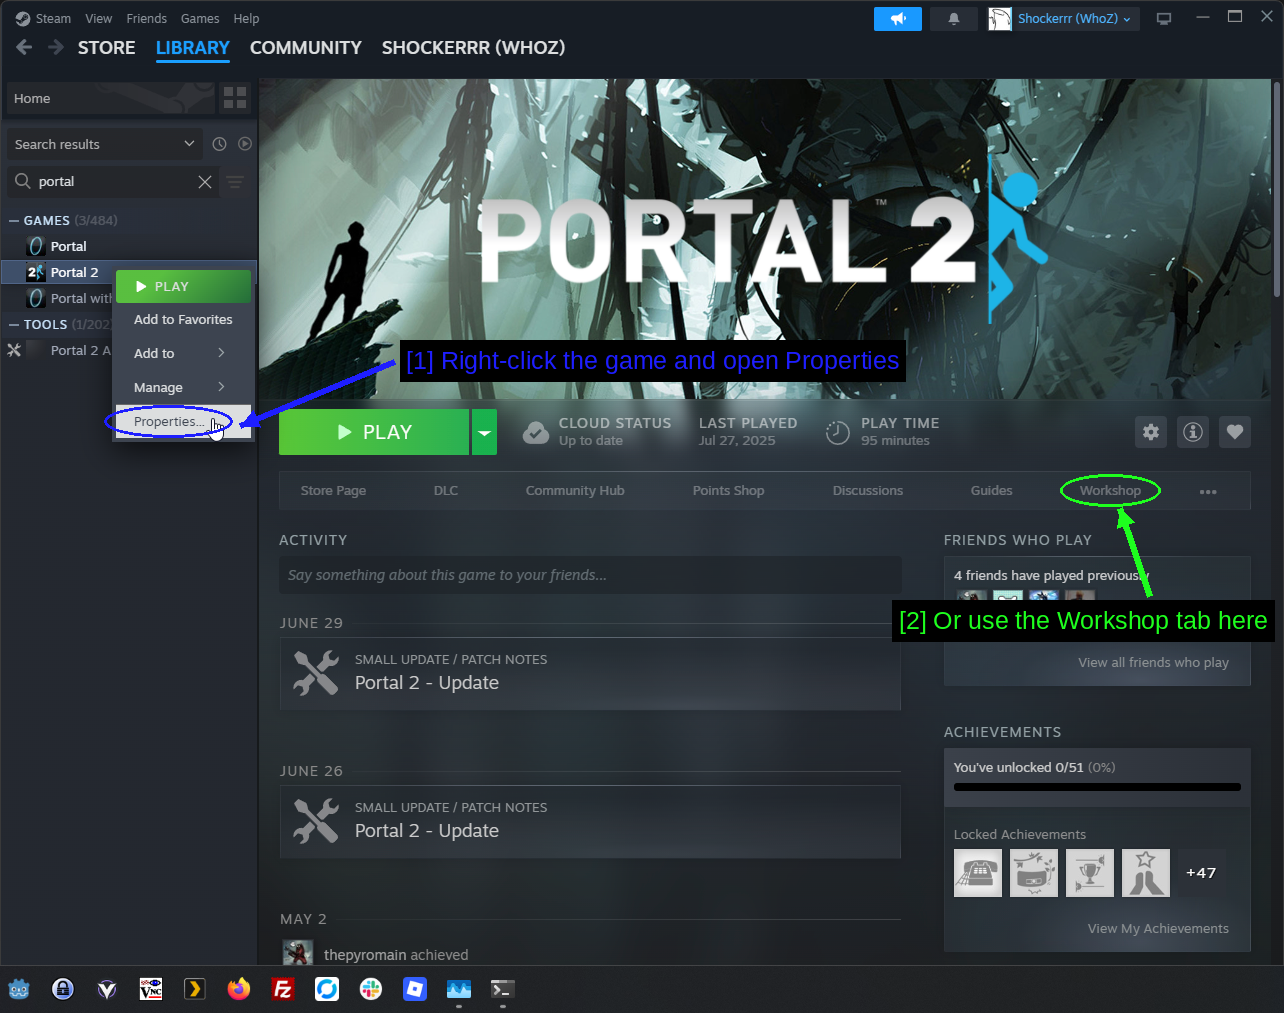Go back with the navigation arrow
Image resolution: width=1284 pixels, height=1013 pixels.
point(24,47)
